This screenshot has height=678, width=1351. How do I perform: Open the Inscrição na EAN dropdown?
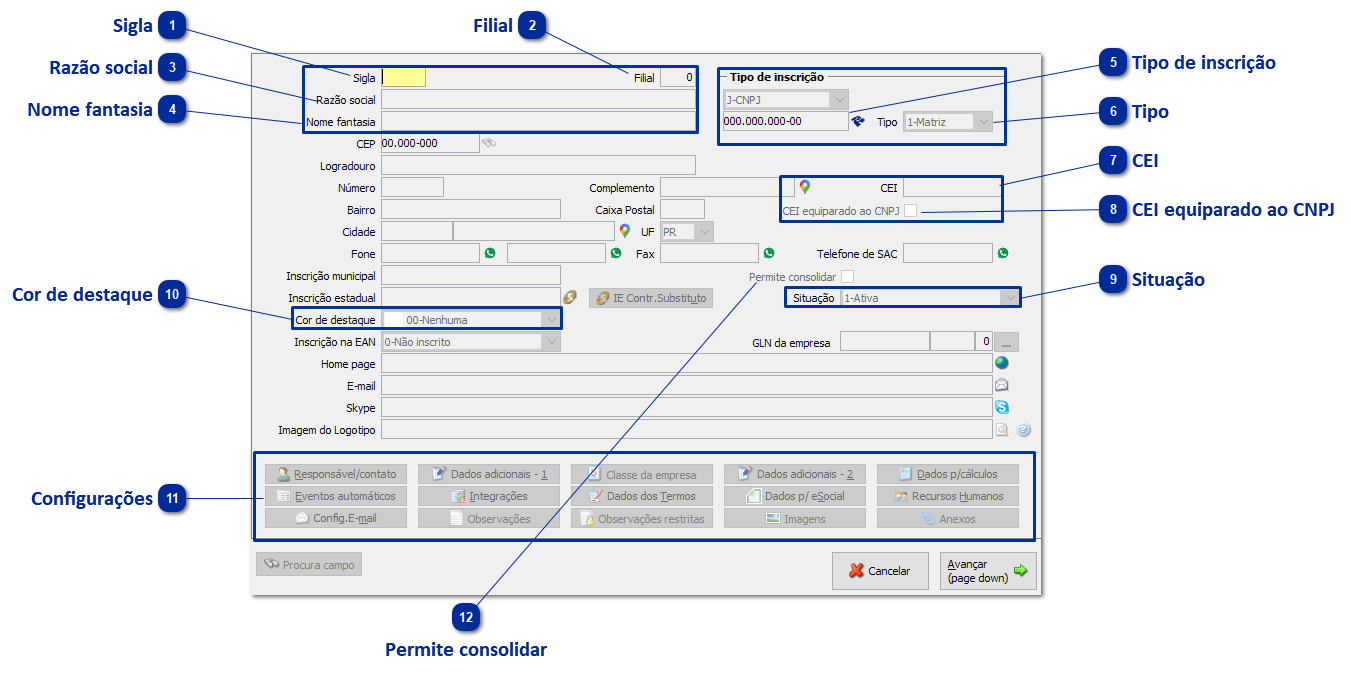coord(471,342)
